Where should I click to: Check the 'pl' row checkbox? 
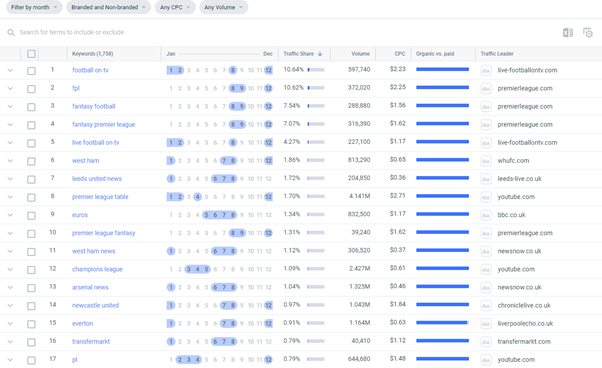pyautogui.click(x=31, y=360)
